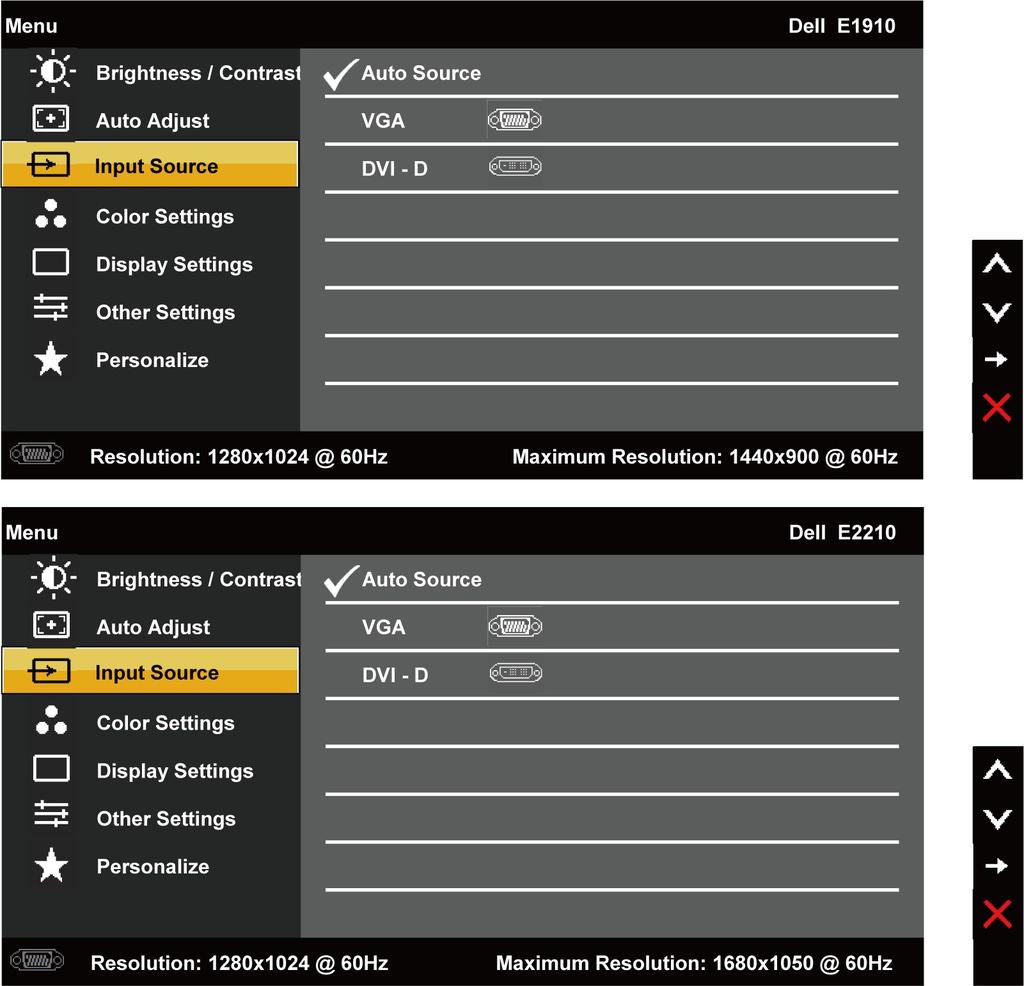
Task: Click the Other Settings sliders icon in E2210 menu
Action: point(52,814)
